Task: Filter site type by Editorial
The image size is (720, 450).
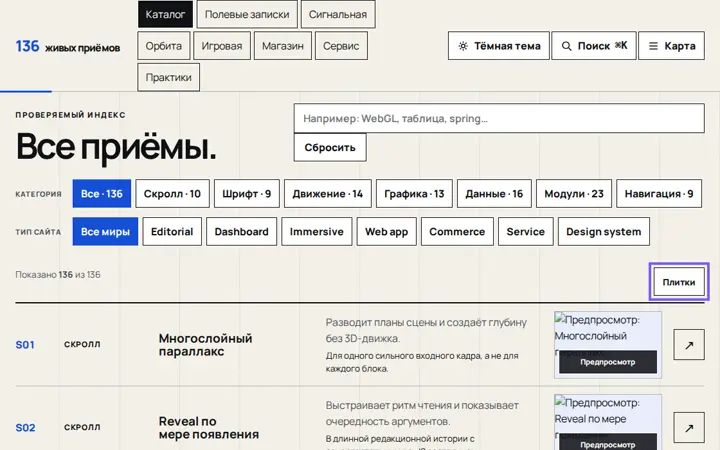Action: coord(172,231)
